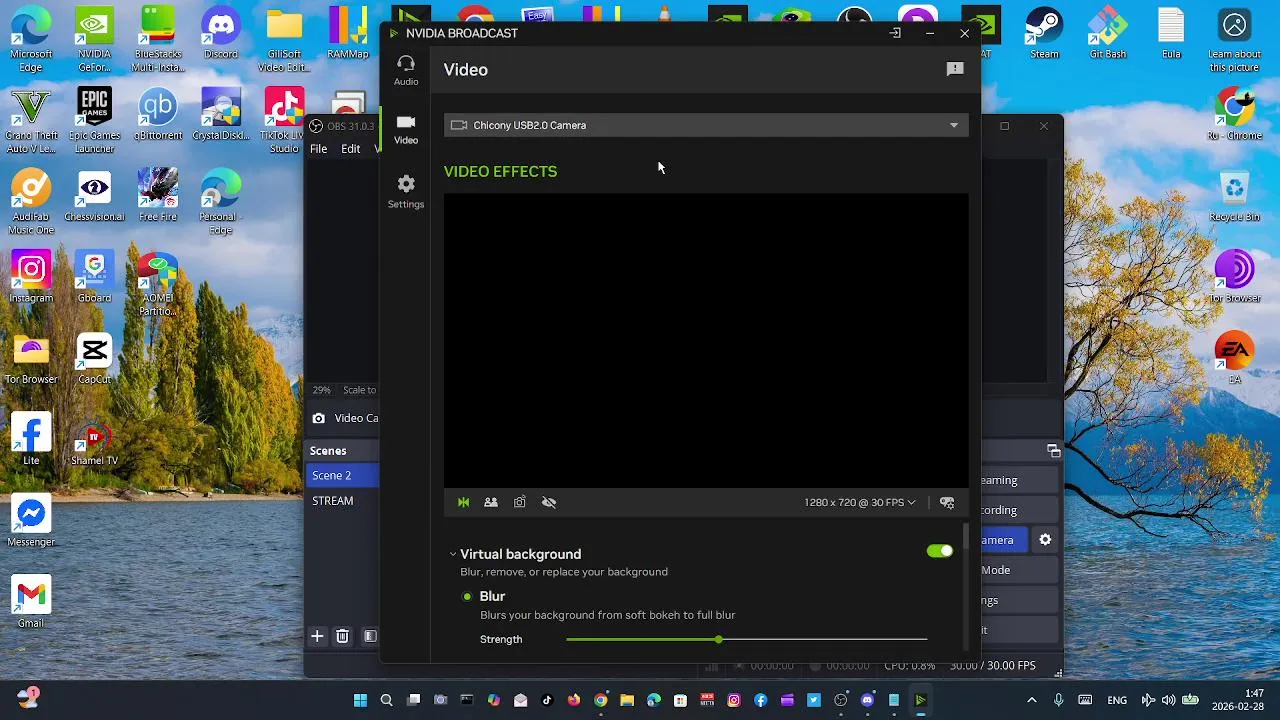This screenshot has height=720, width=1280.
Task: Open the Audio section in NVIDIA Broadcast
Action: pos(406,70)
